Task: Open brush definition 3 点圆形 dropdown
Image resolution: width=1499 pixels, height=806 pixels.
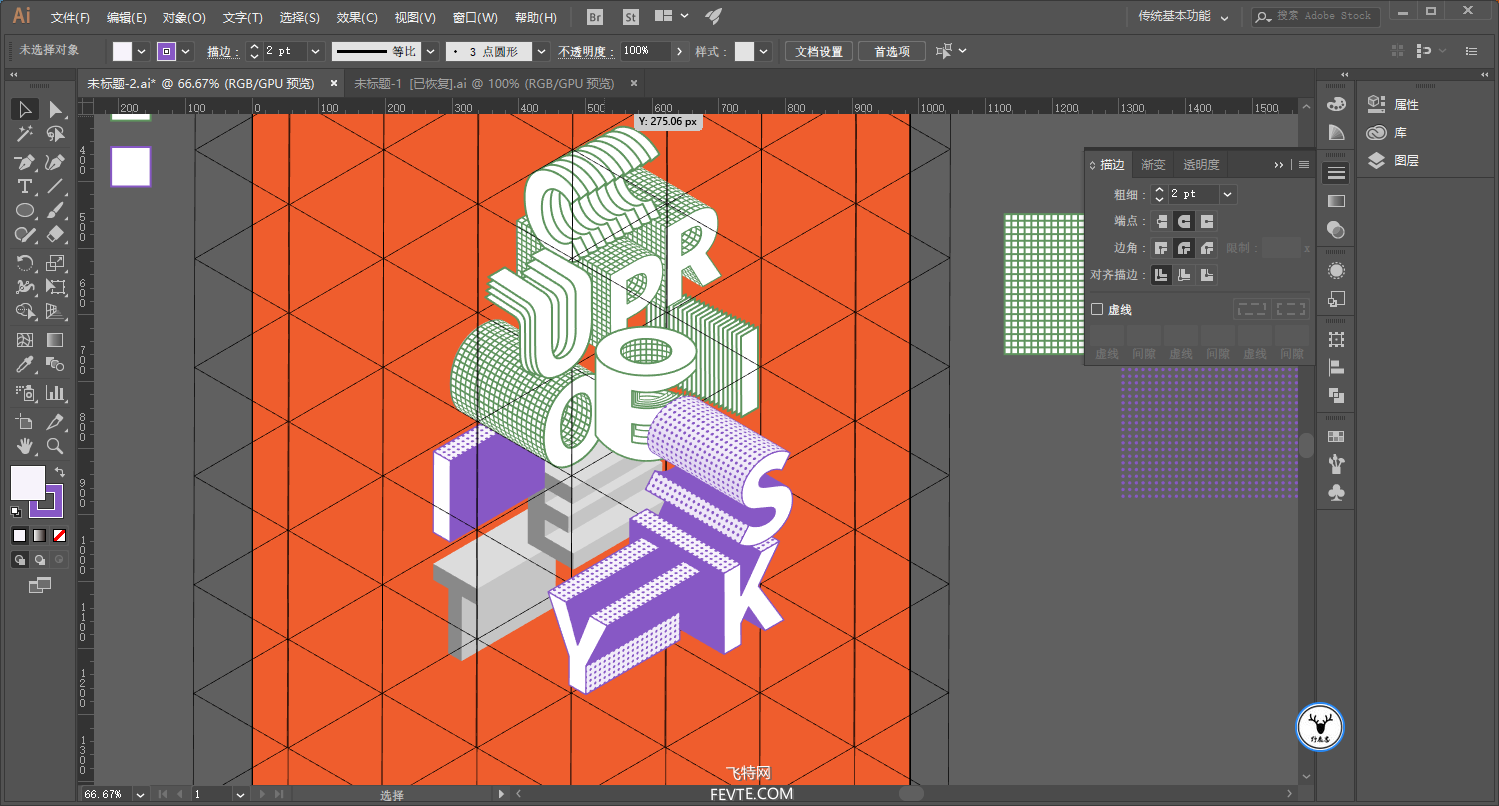Action: (x=541, y=51)
